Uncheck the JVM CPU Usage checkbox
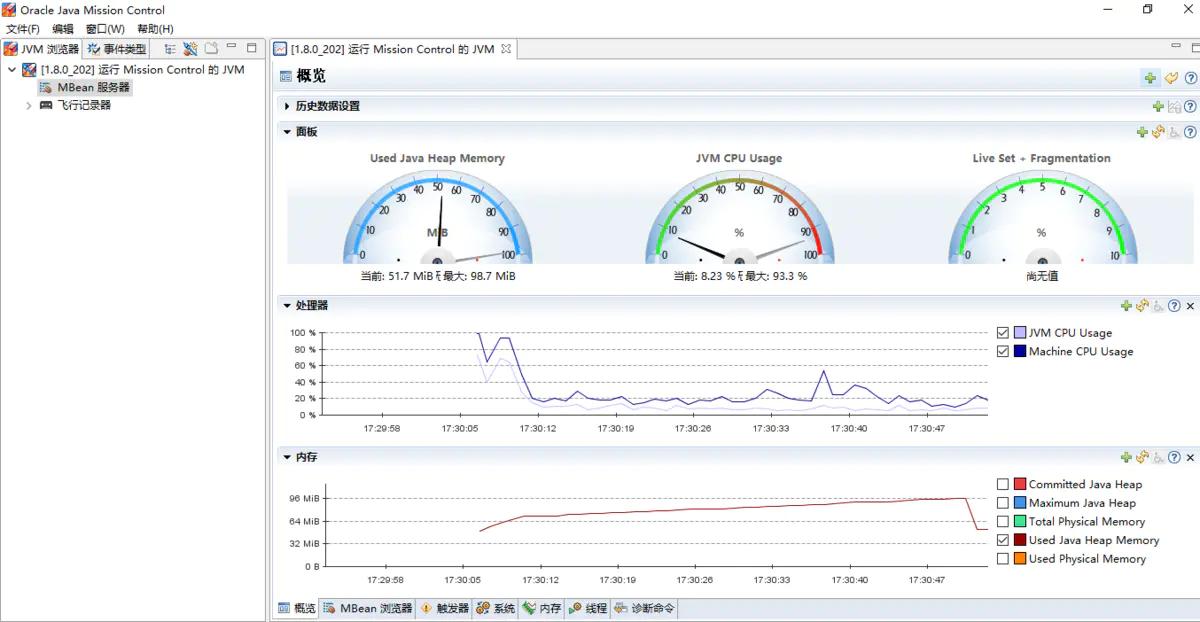This screenshot has height=622, width=1200. tap(1003, 333)
